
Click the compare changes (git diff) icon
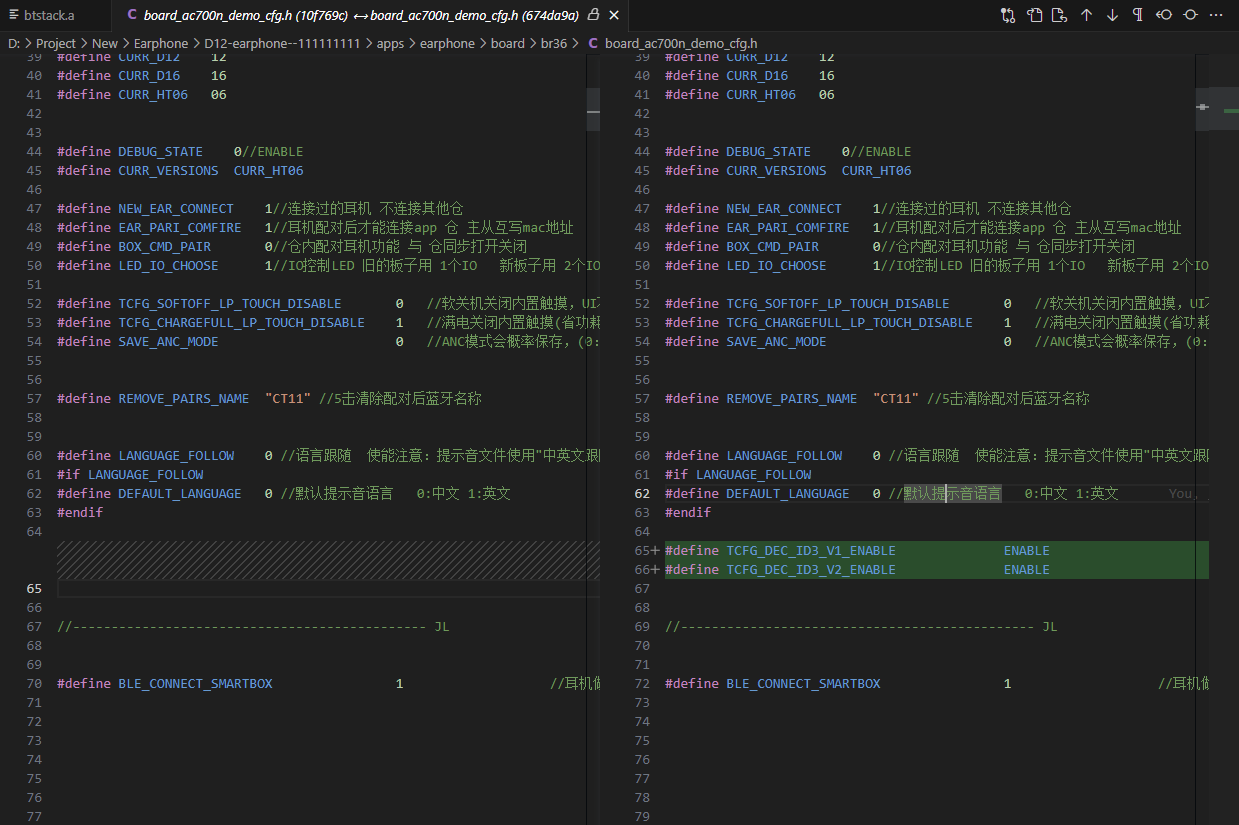click(1008, 15)
